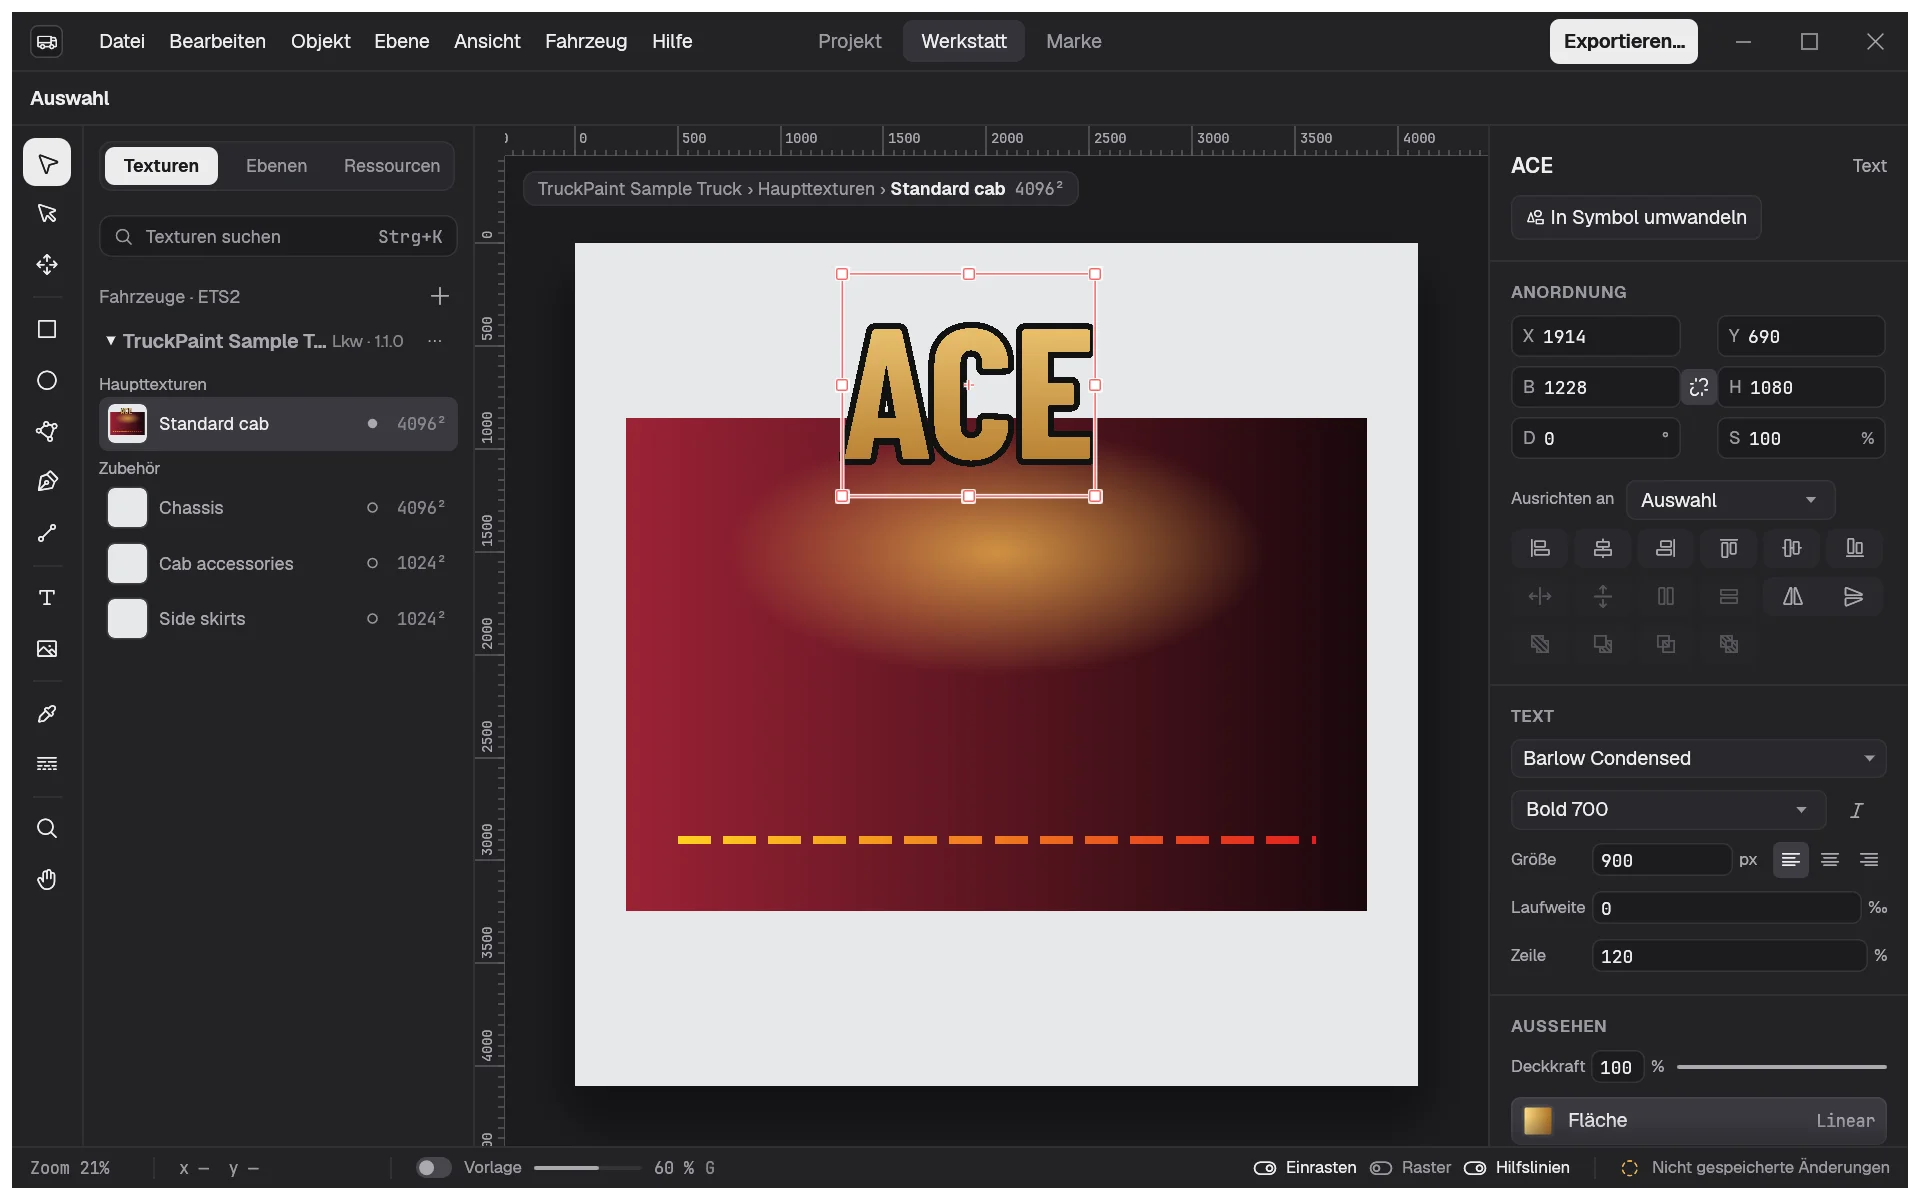Open the Barlow Condensed font dropdown

(x=1698, y=758)
